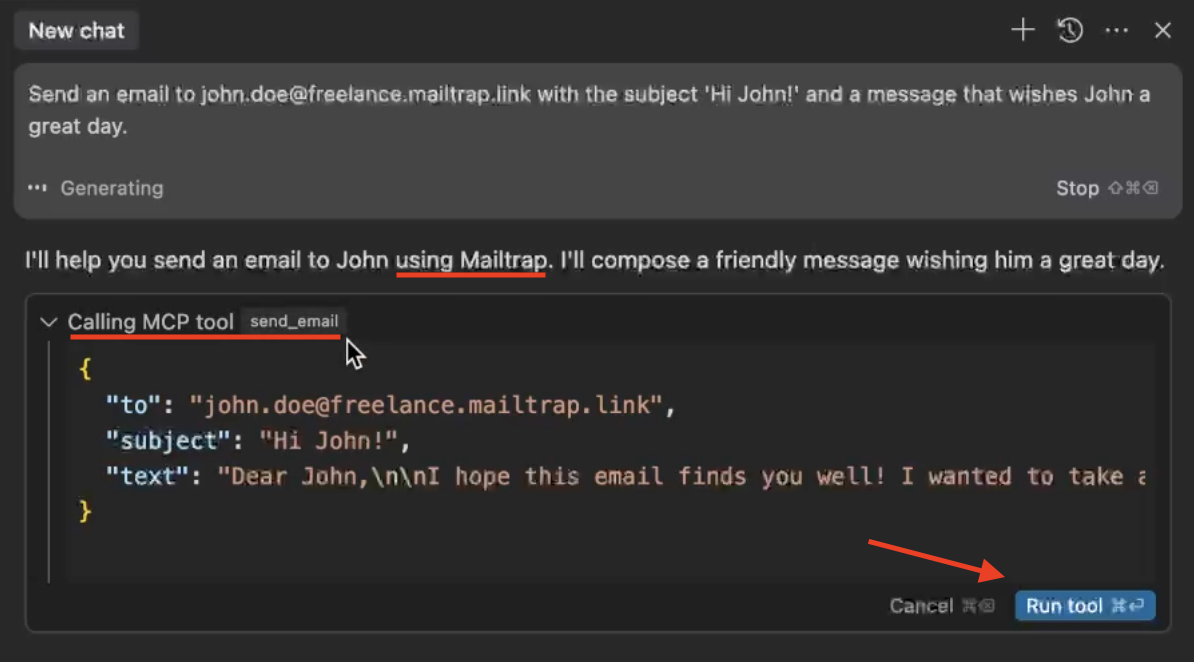Image resolution: width=1194 pixels, height=662 pixels.
Task: Open chat history clock icon
Action: (x=1070, y=31)
